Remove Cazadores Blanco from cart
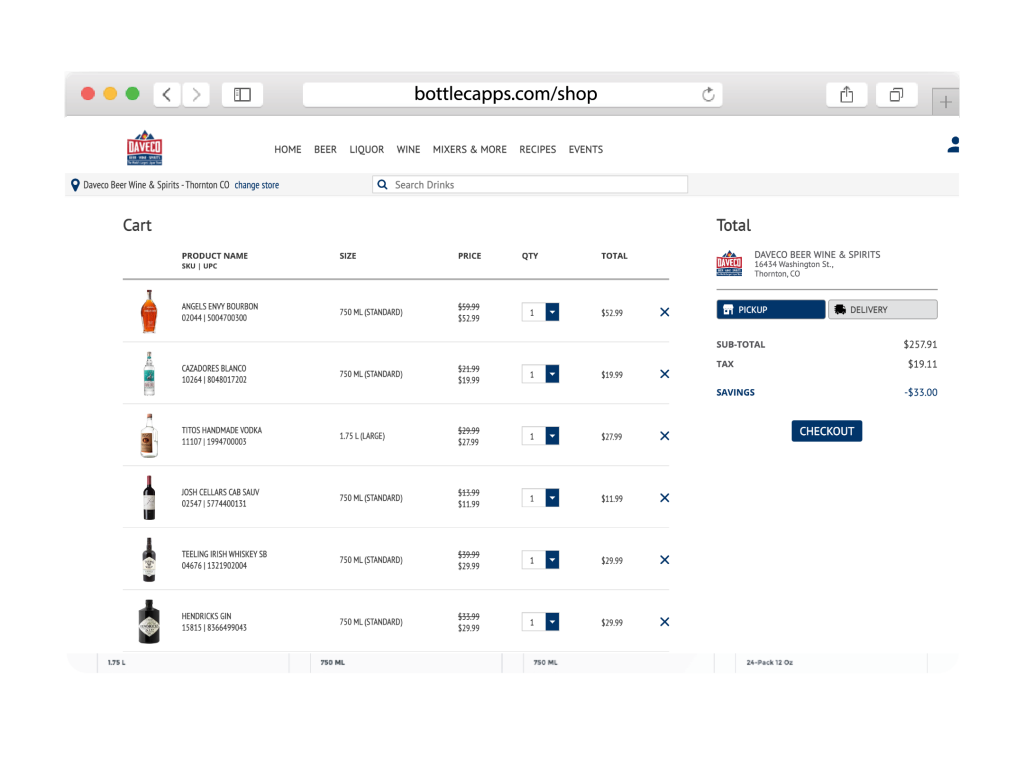The height and width of the screenshot is (759, 1024). click(664, 374)
